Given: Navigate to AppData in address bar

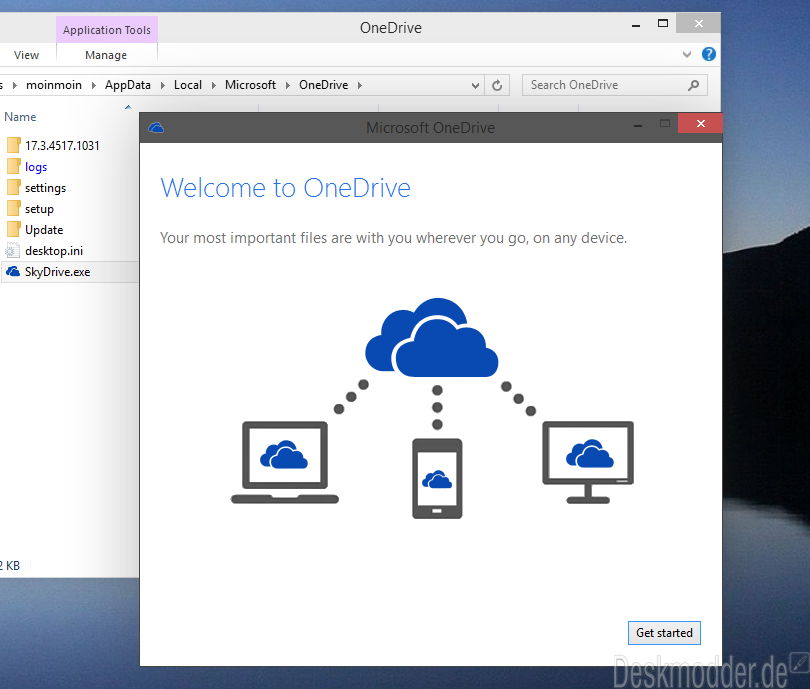Looking at the screenshot, I should coord(128,85).
